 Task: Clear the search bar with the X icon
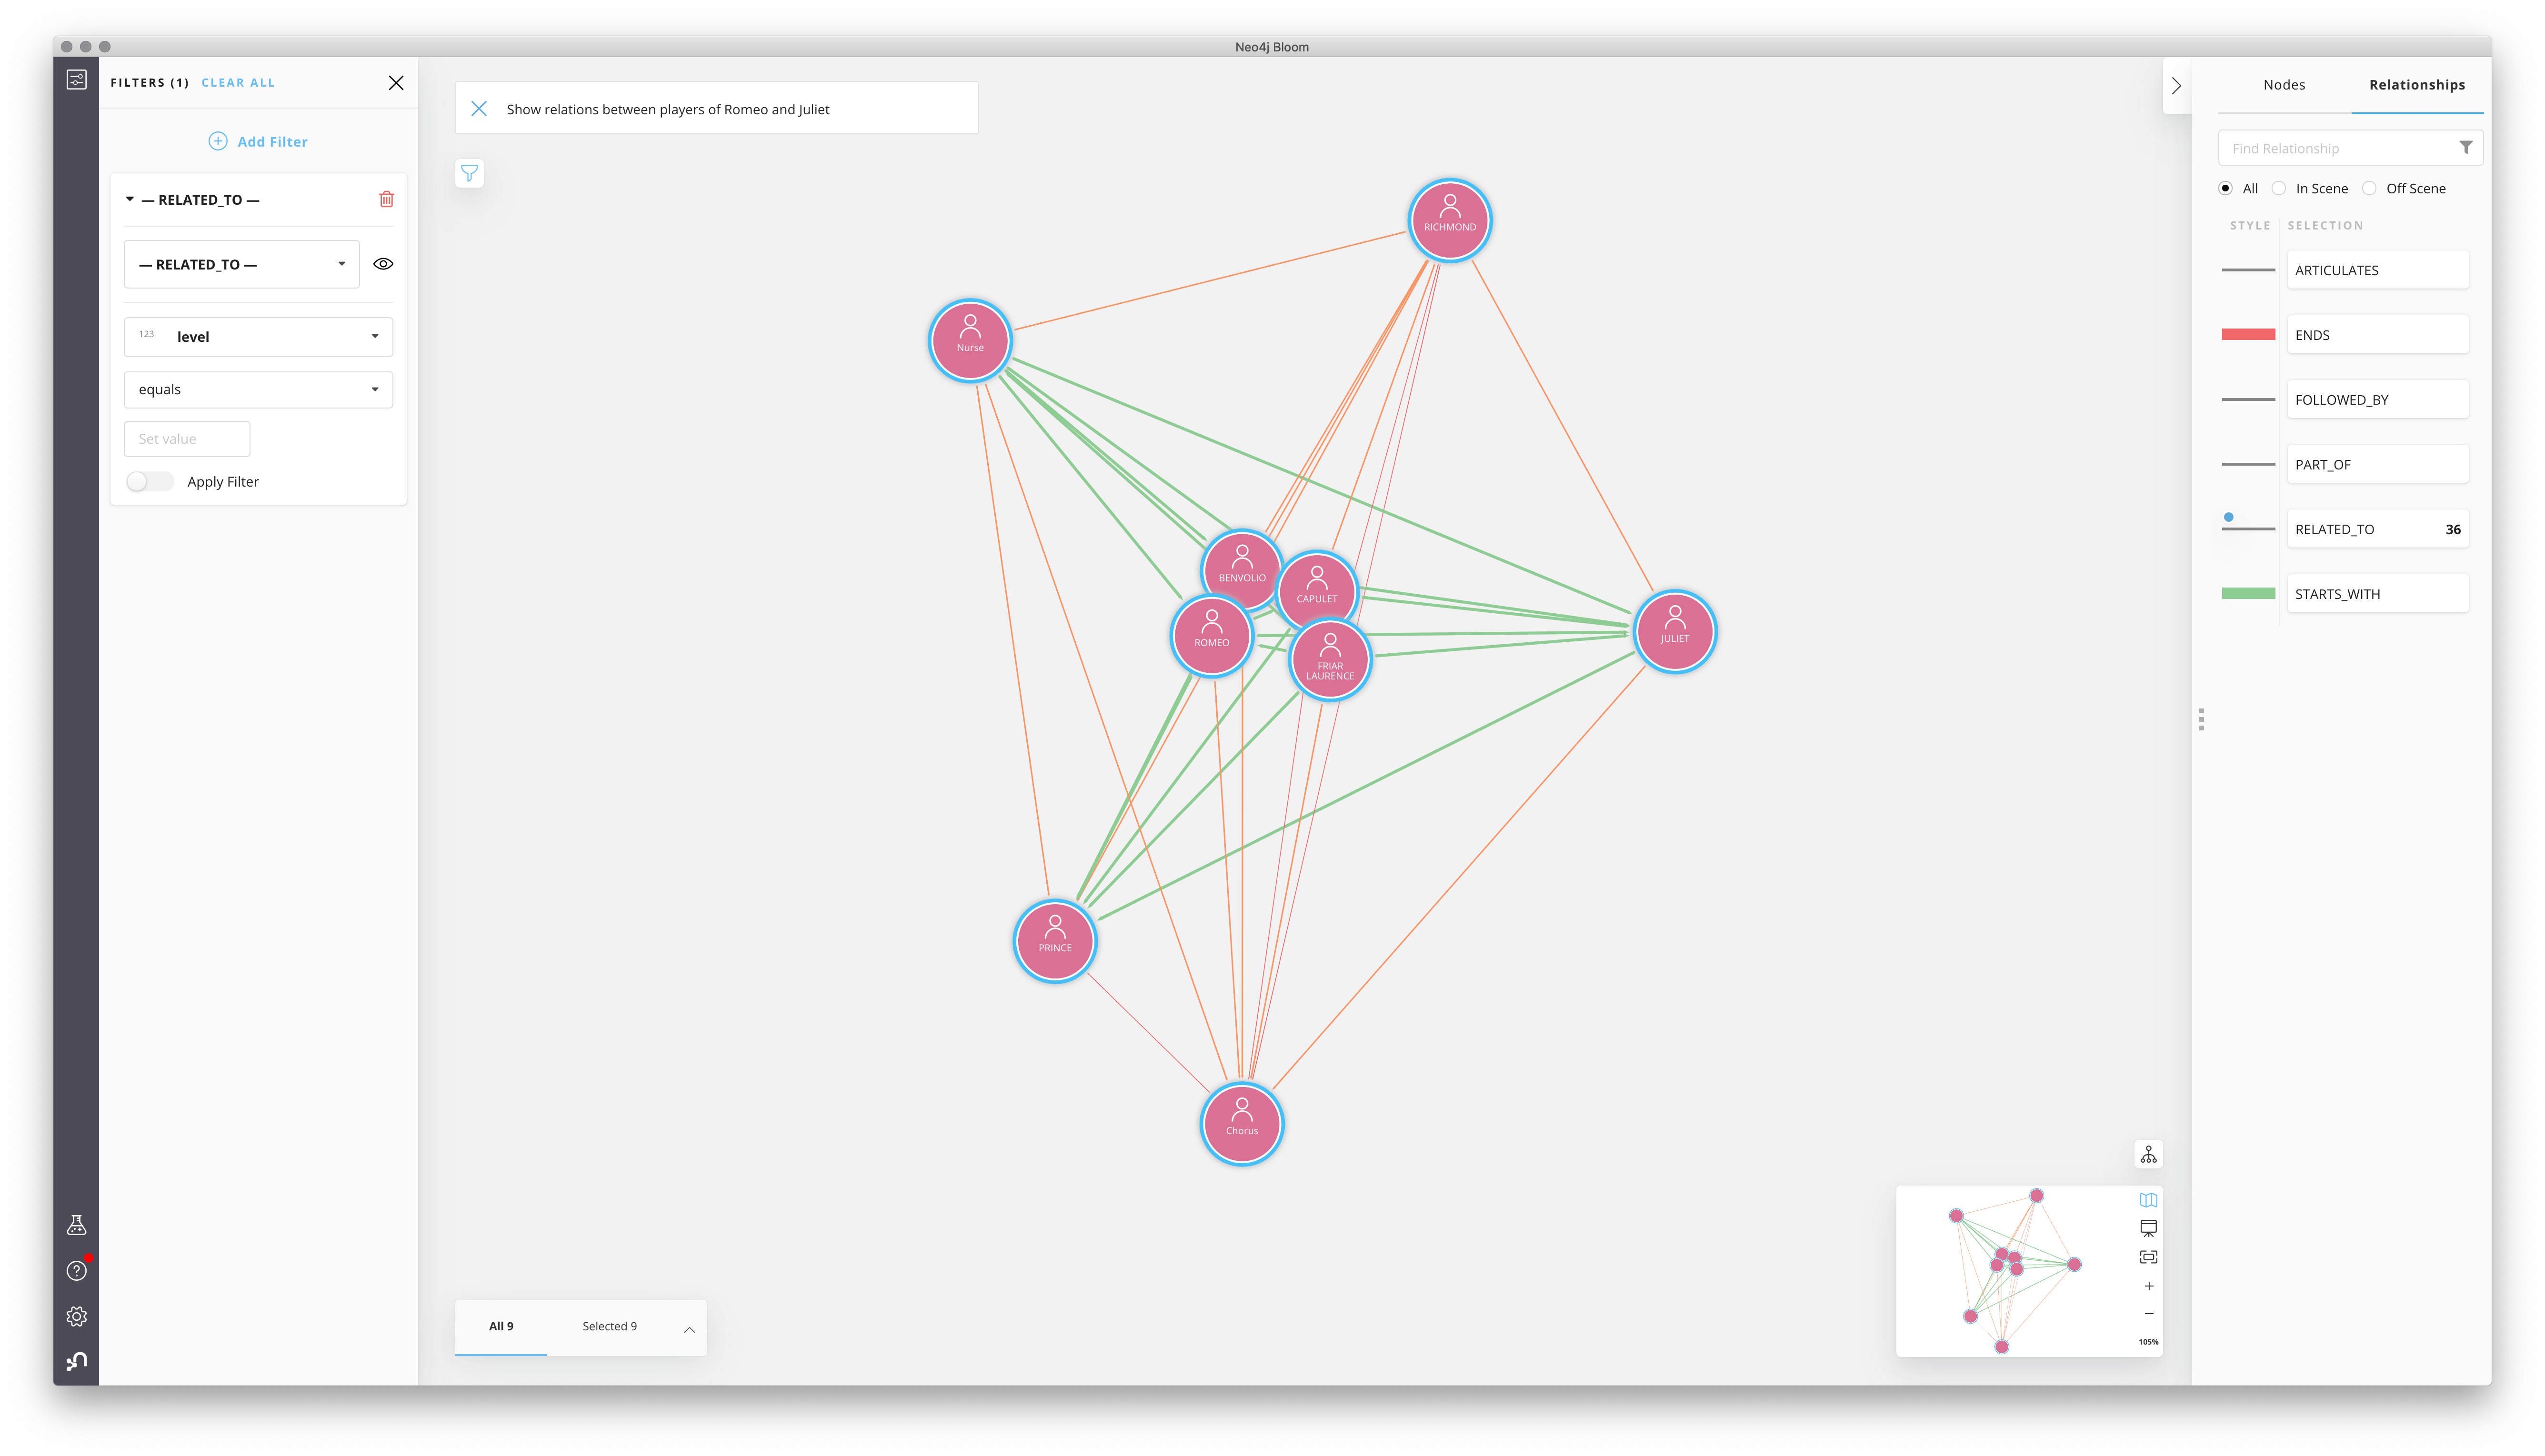[x=479, y=109]
